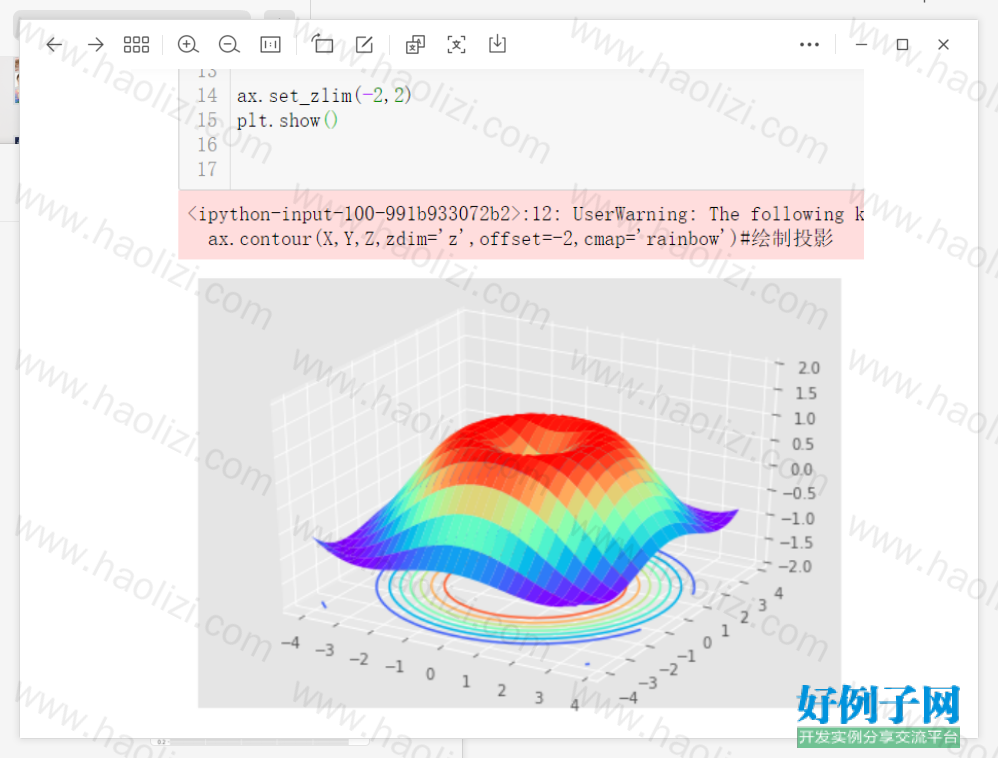Rotate the image
Screen dimensions: 998x758
tap(322, 44)
